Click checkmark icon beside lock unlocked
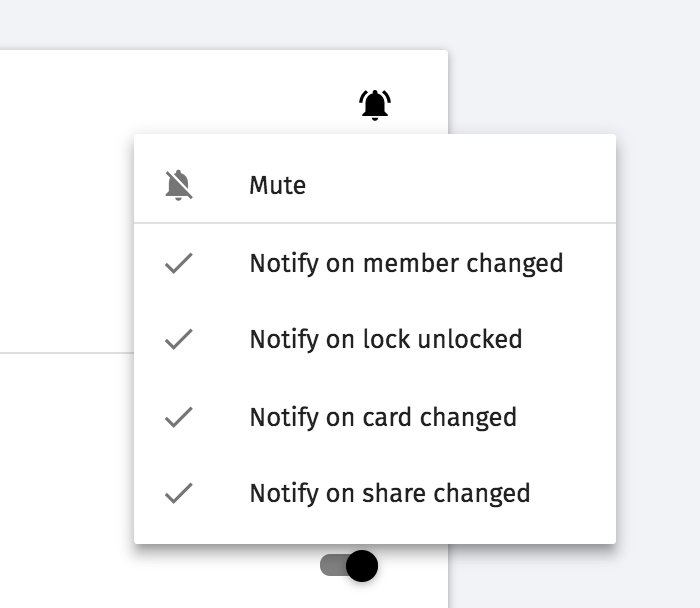Screen dimensions: 700x608 179,339
